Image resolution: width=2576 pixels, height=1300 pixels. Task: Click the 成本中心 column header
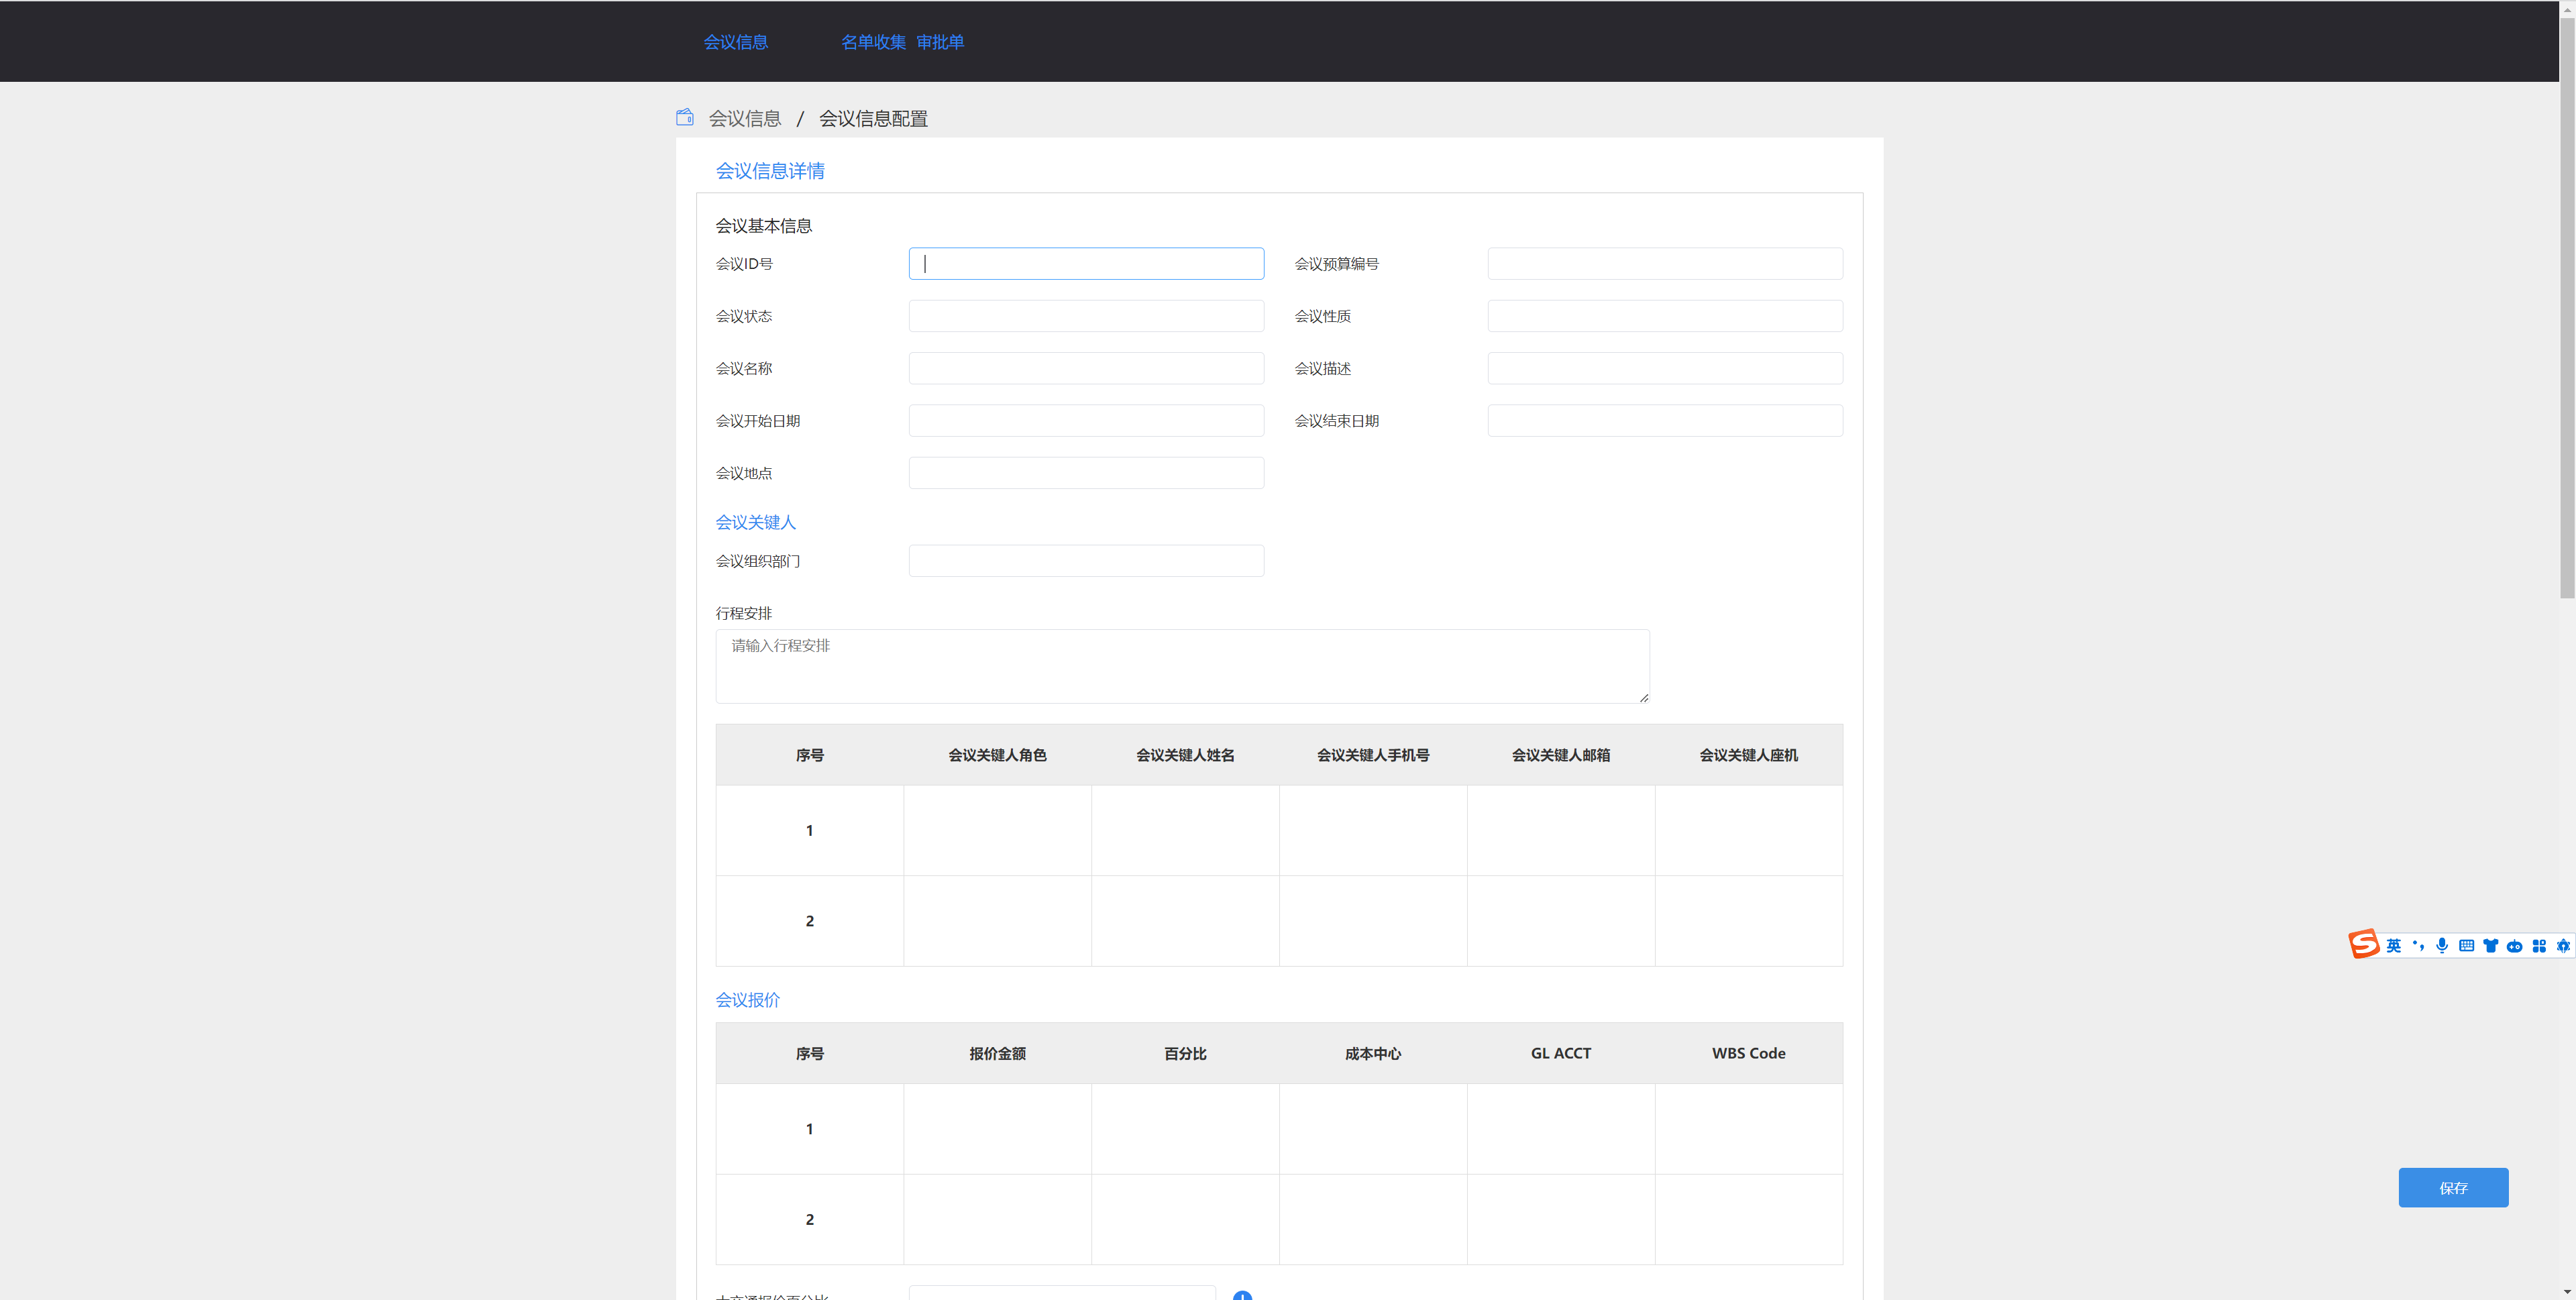point(1373,1053)
